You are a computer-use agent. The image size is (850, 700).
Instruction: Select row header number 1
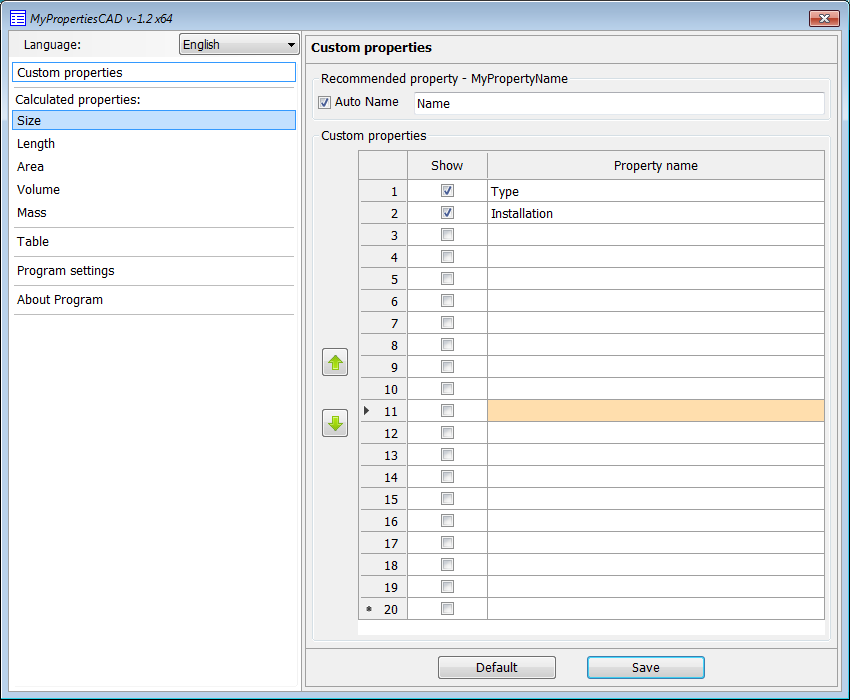[x=383, y=191]
